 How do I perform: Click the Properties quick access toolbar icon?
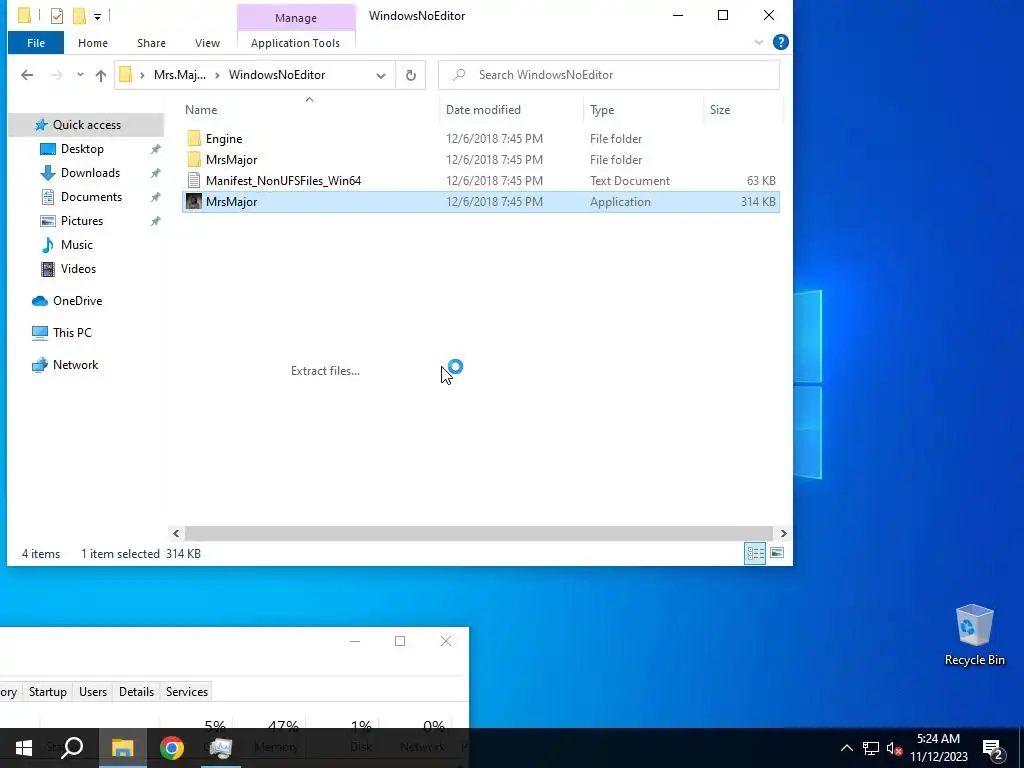pyautogui.click(x=57, y=16)
